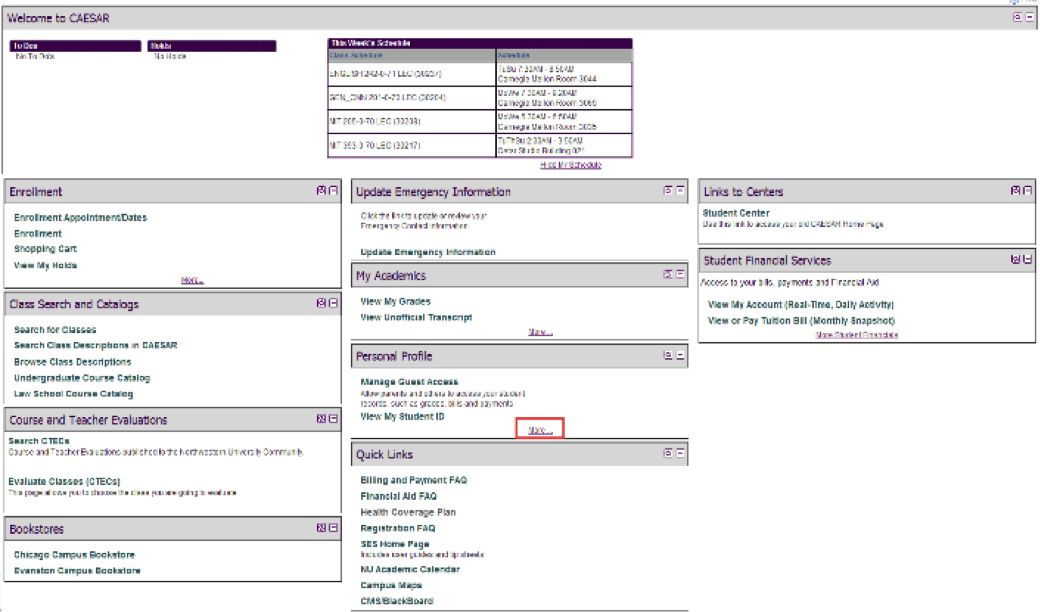Open Search for Classes link
The image size is (1040, 612).
tap(55, 330)
